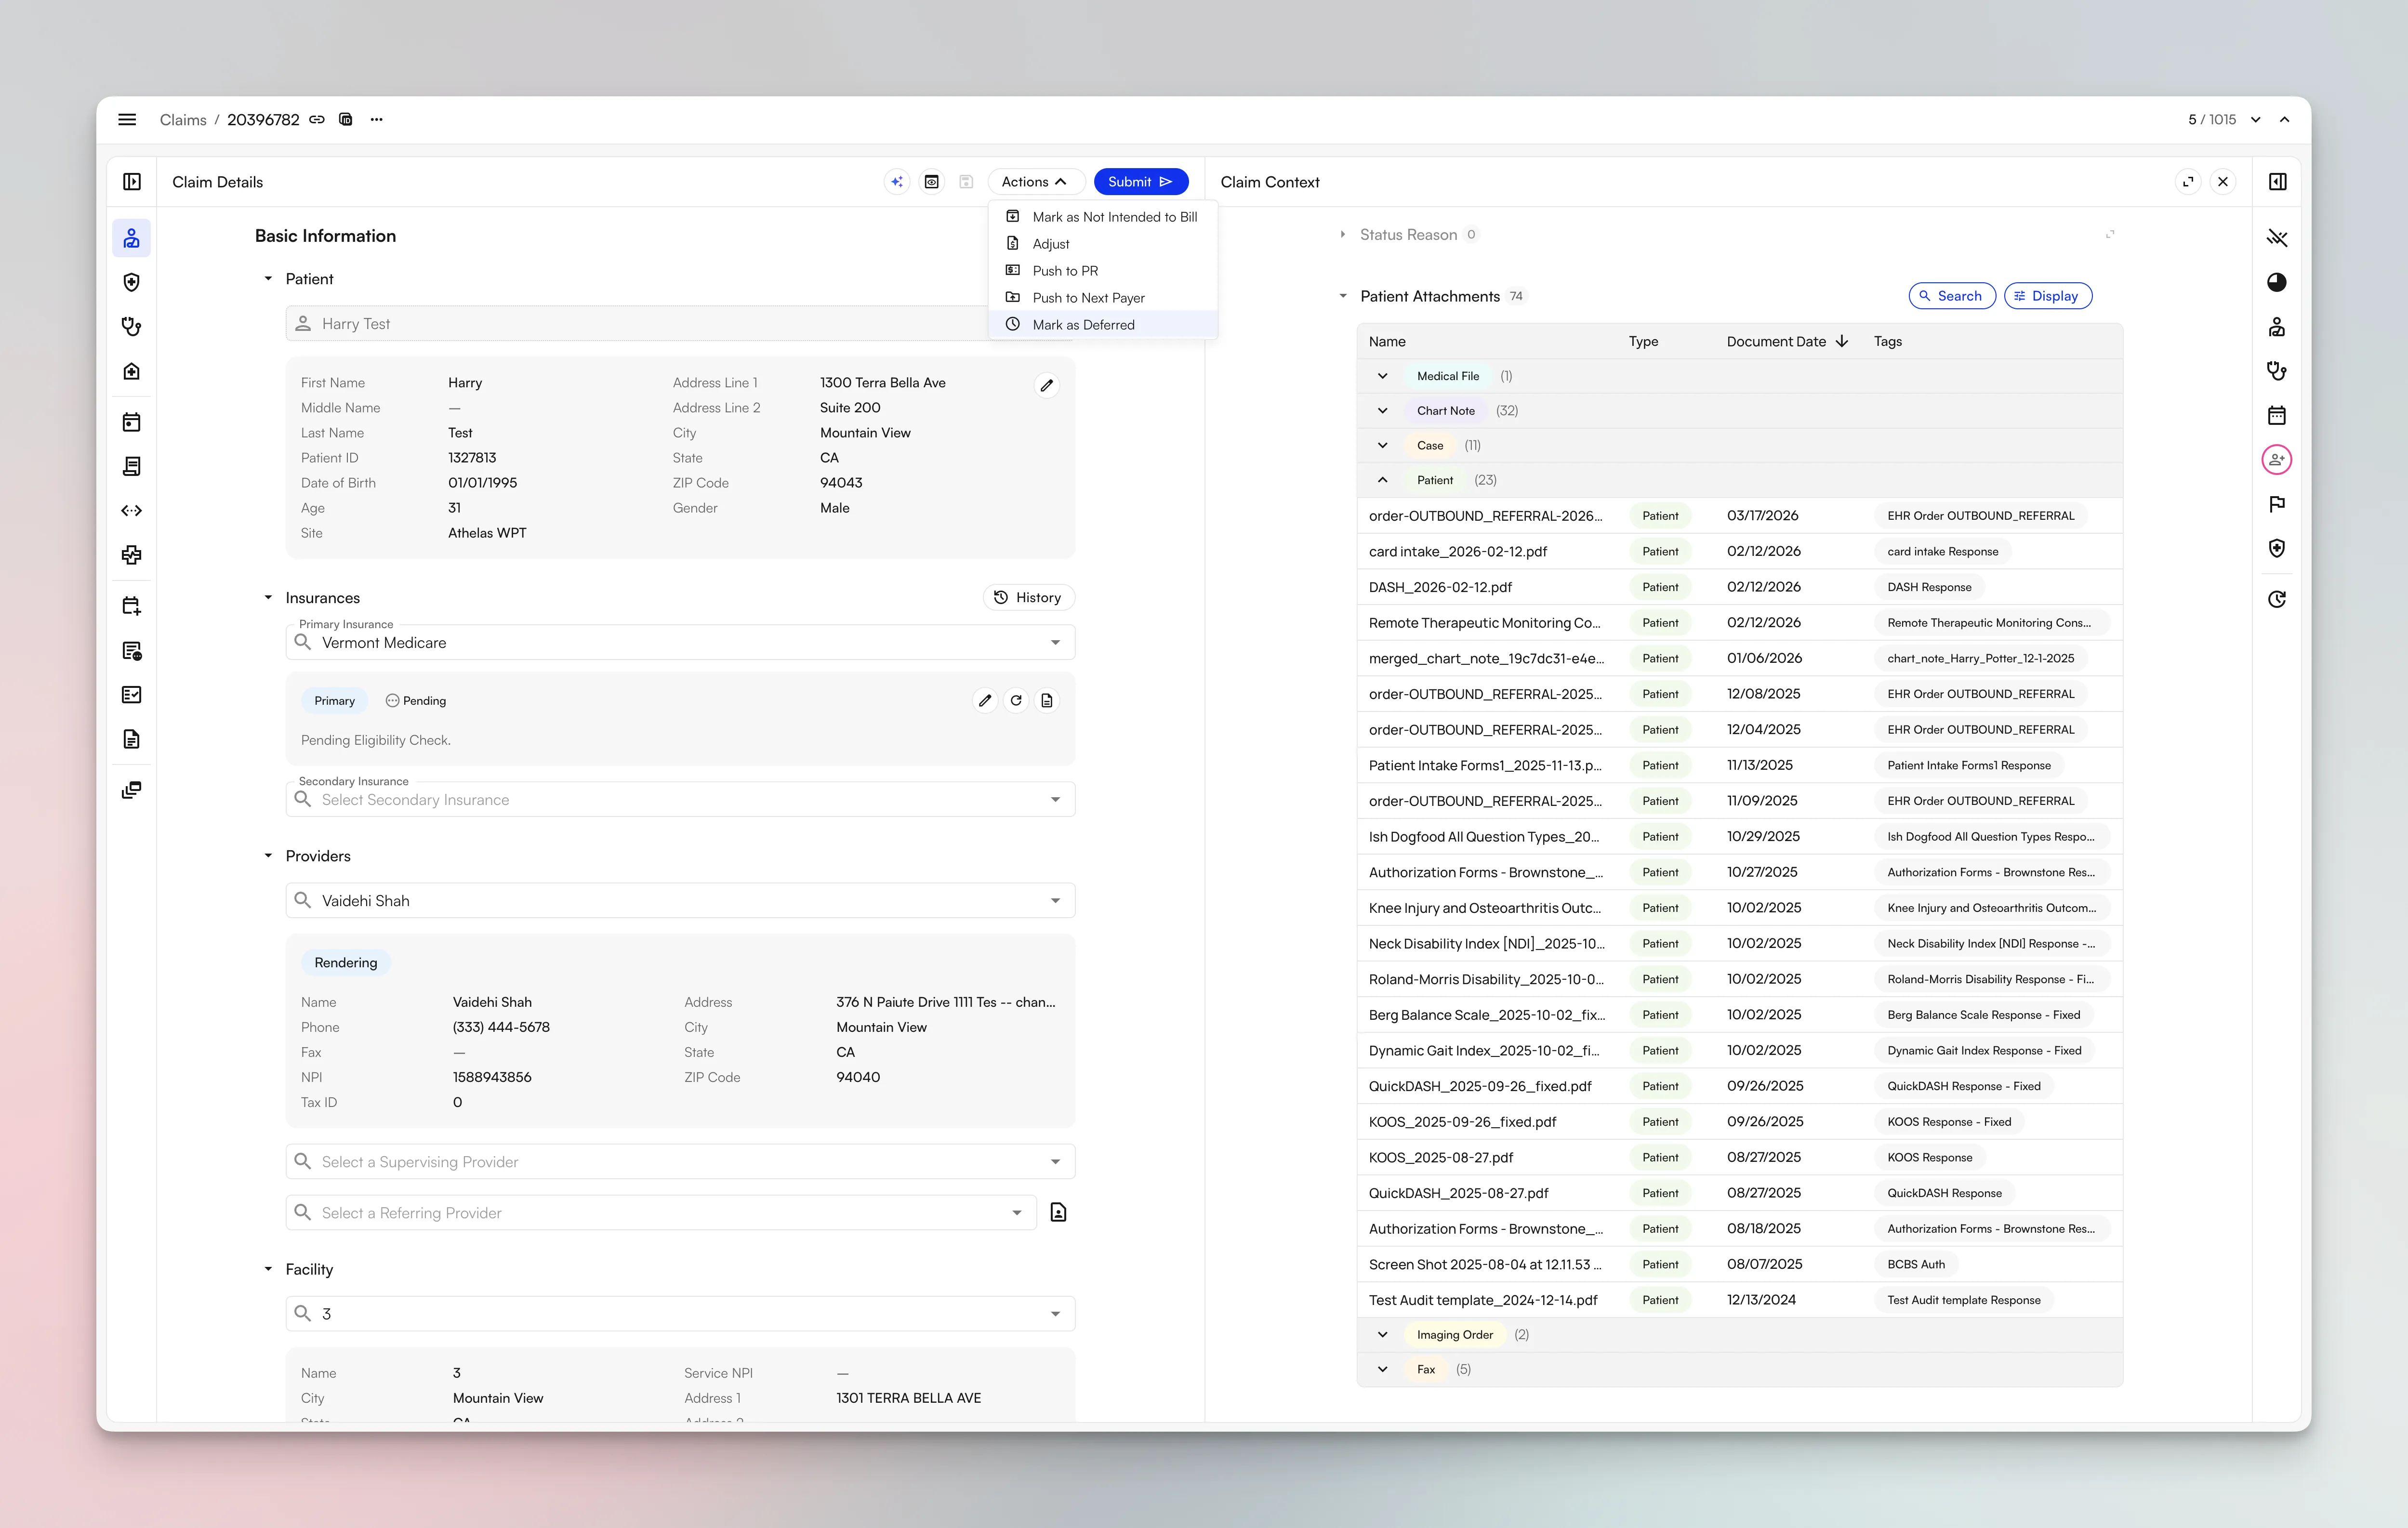Image resolution: width=2408 pixels, height=1528 pixels.
Task: Open the three-dot more options menu
Action: (377, 119)
